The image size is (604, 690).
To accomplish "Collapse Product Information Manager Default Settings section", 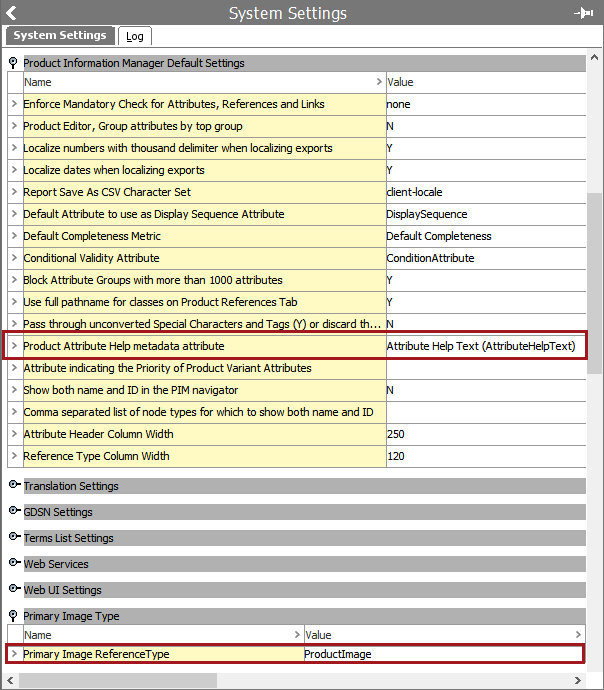I will 13,63.
